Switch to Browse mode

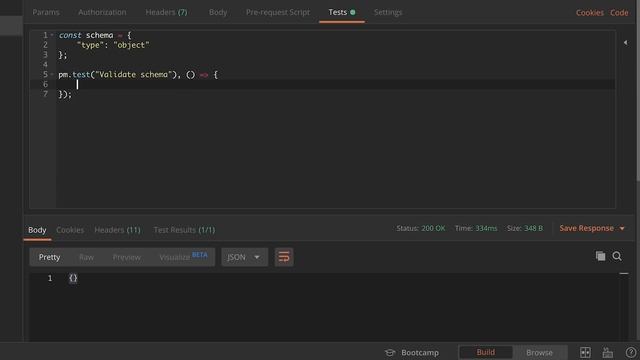pyautogui.click(x=539, y=352)
